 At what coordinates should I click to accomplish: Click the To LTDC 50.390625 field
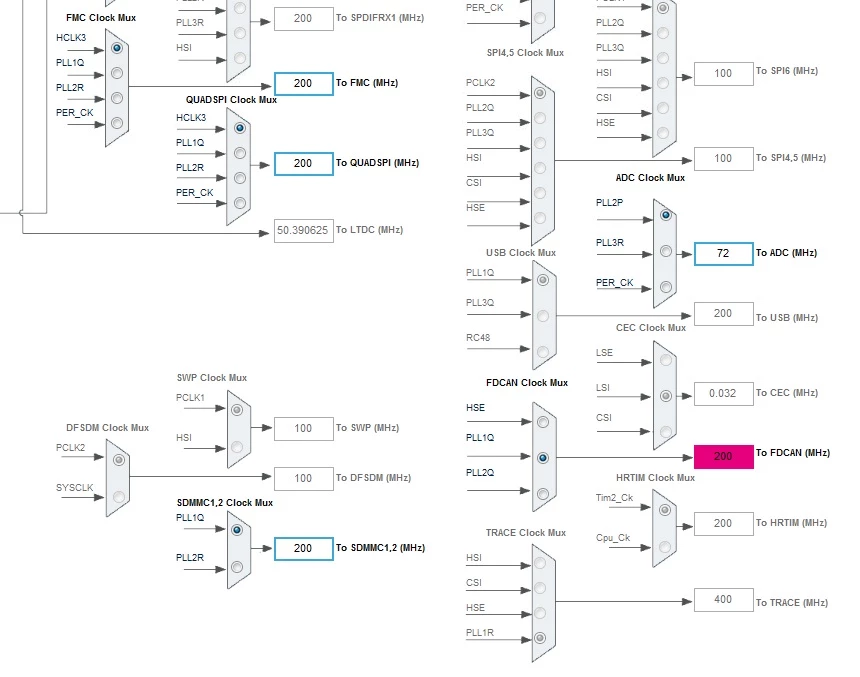303,230
